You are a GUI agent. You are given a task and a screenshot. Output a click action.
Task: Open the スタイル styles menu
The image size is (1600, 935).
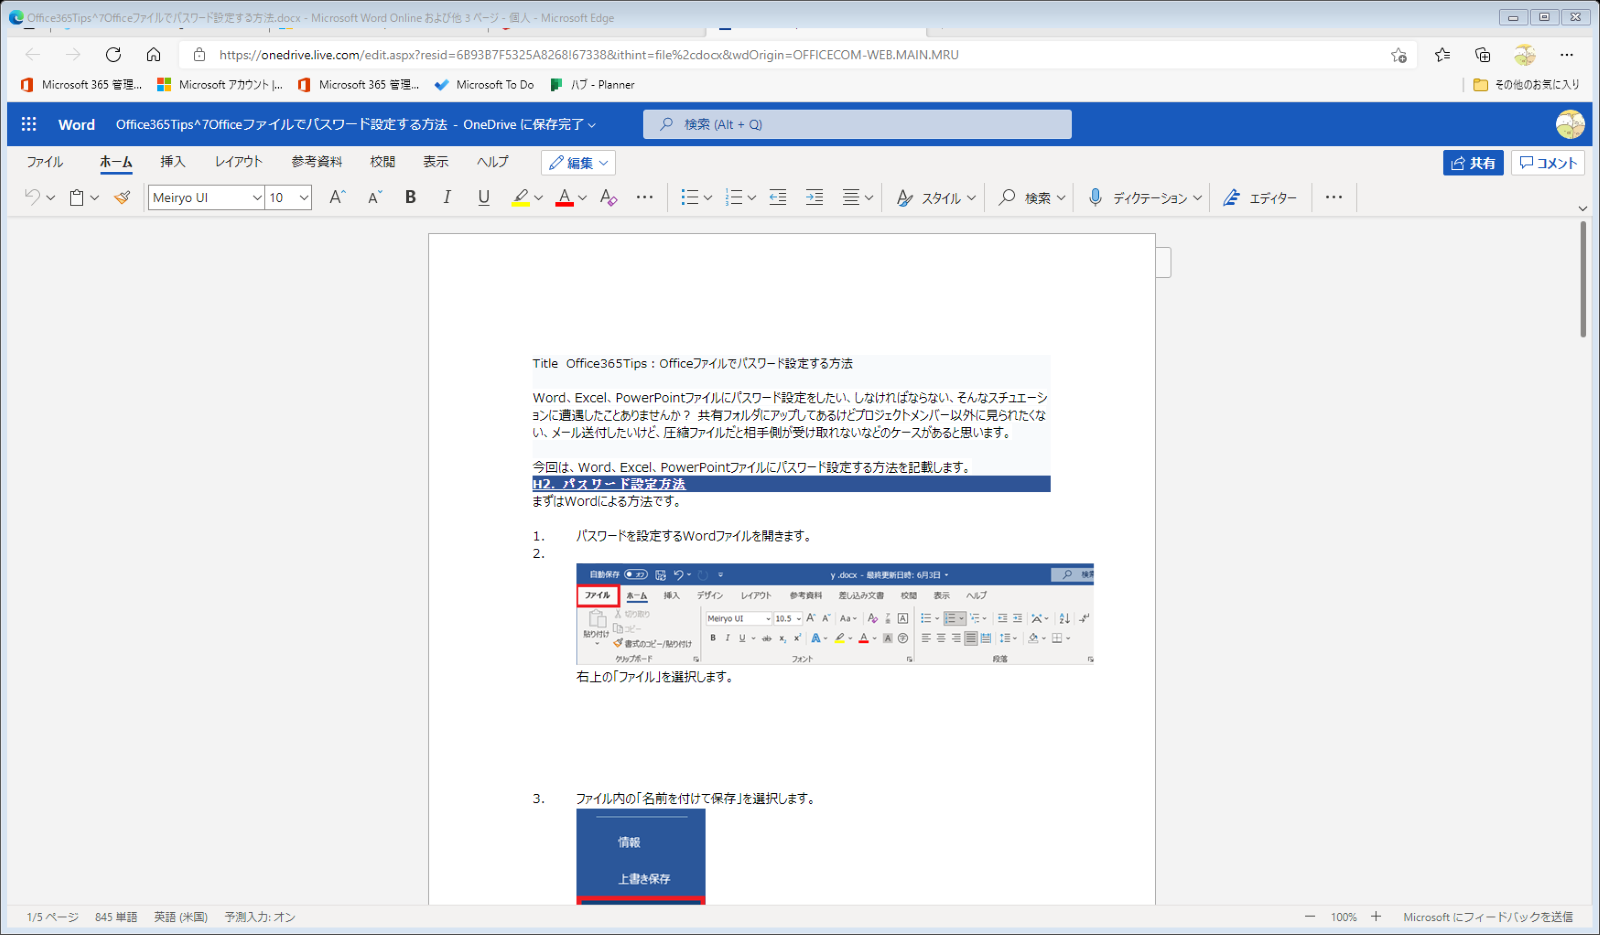pyautogui.click(x=936, y=198)
